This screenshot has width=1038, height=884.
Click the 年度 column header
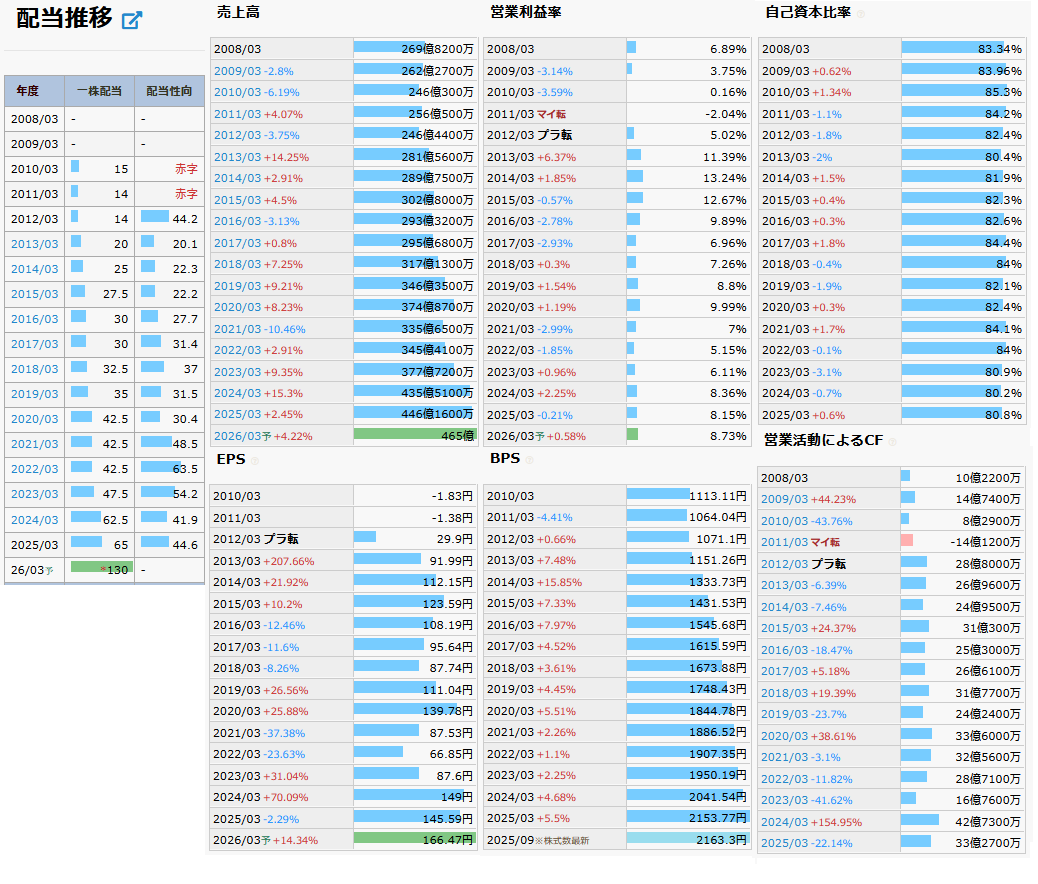tap(27, 91)
